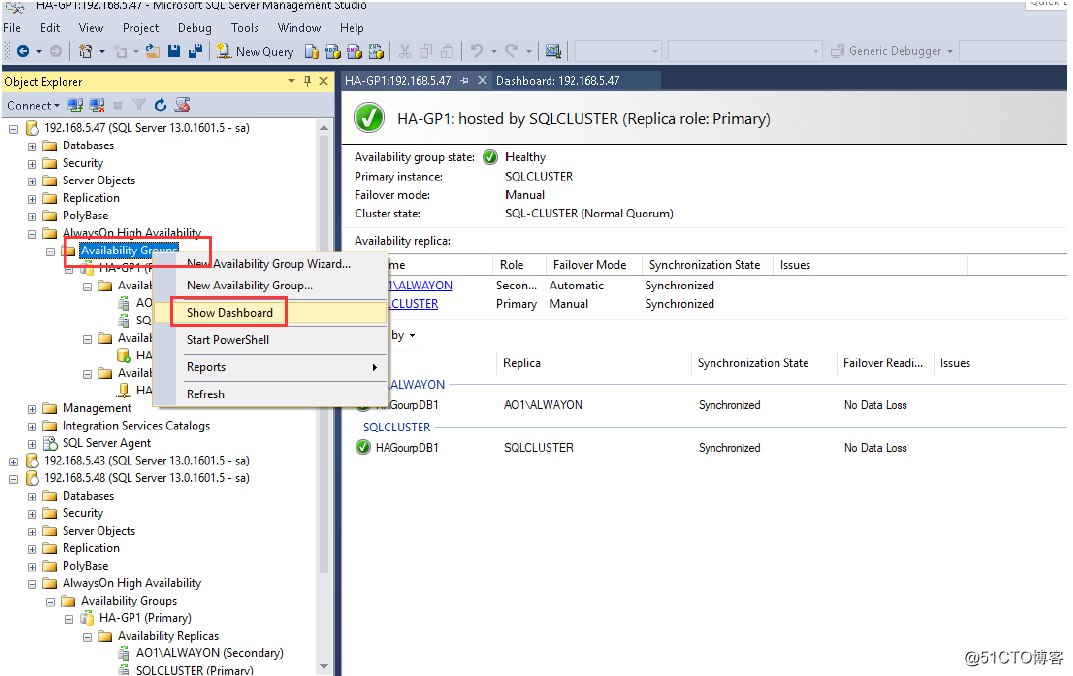1073x676 pixels.
Task: Click the Filter funnel icon in Object Explorer
Action: tap(139, 105)
